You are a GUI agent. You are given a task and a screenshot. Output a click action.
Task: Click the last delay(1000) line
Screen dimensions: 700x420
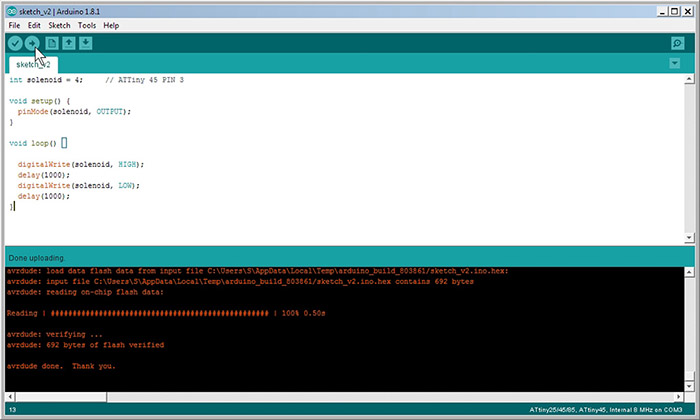coord(44,196)
